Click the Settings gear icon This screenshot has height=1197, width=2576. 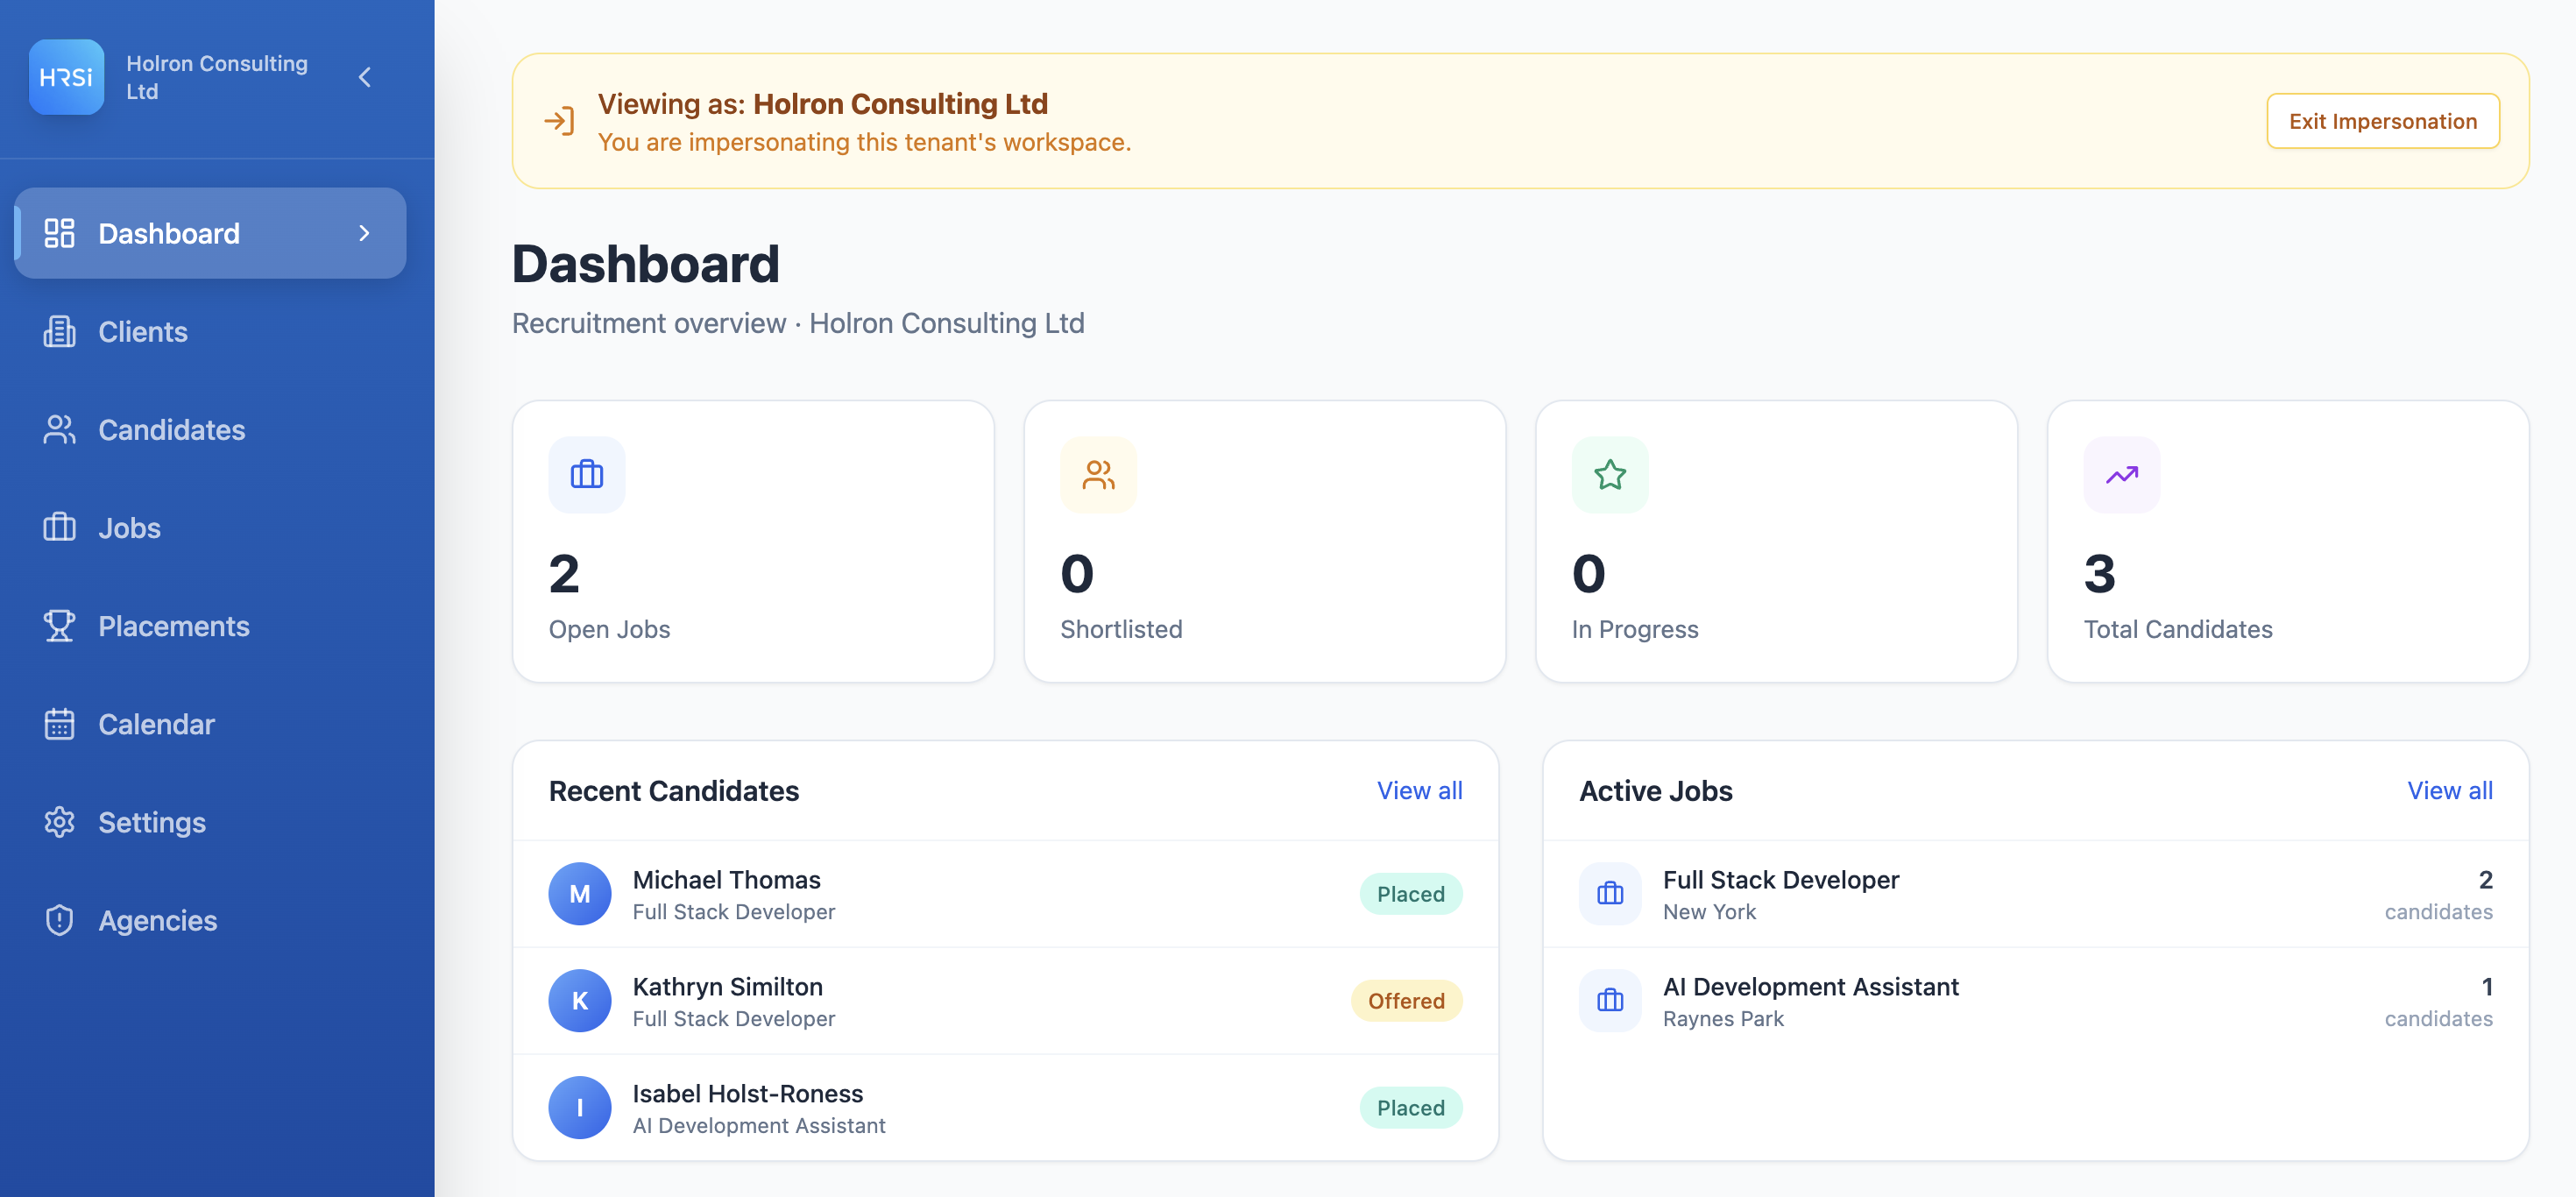pos(59,821)
